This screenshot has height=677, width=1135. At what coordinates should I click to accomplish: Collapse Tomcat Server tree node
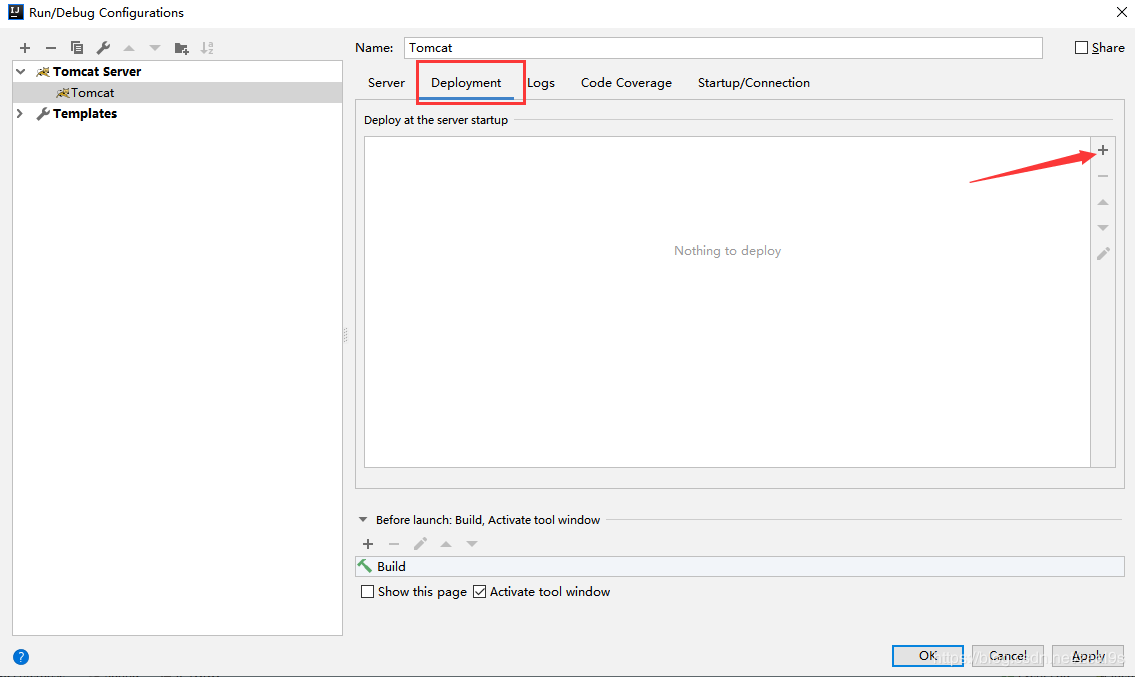pos(21,72)
